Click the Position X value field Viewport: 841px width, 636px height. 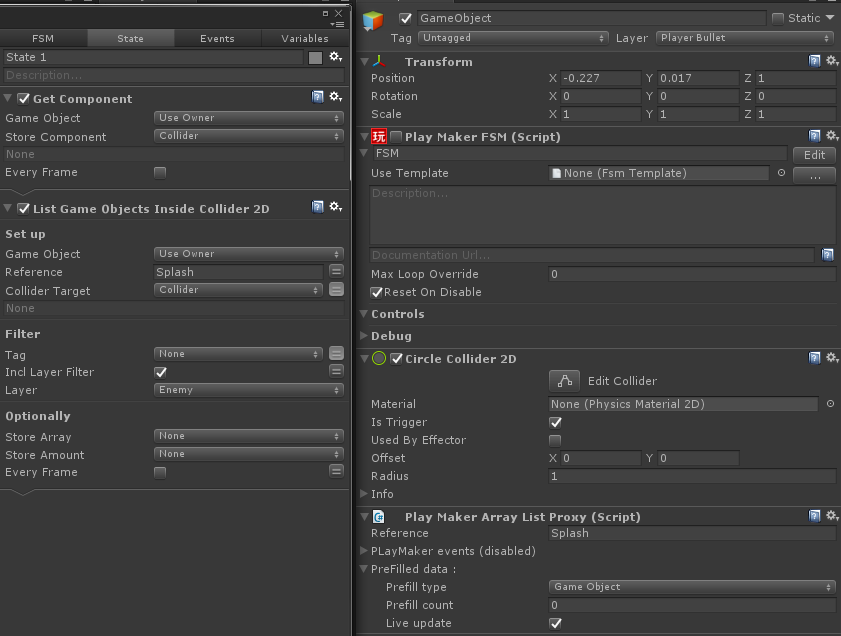coord(601,78)
